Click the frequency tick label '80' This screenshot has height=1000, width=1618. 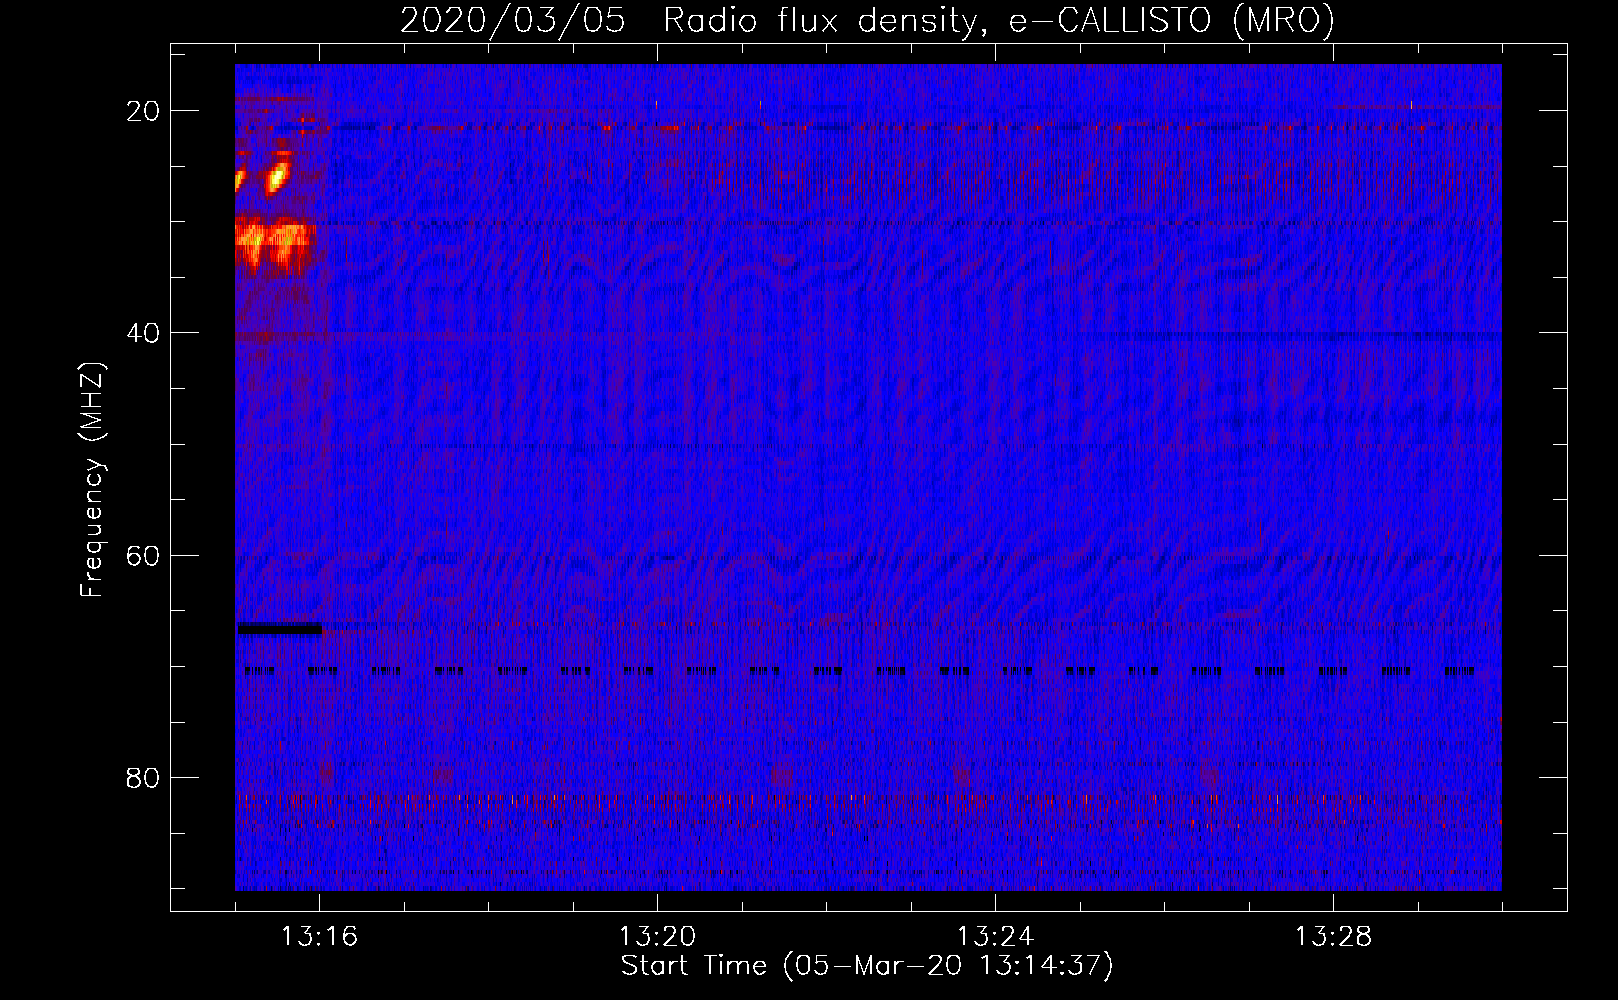click(144, 778)
